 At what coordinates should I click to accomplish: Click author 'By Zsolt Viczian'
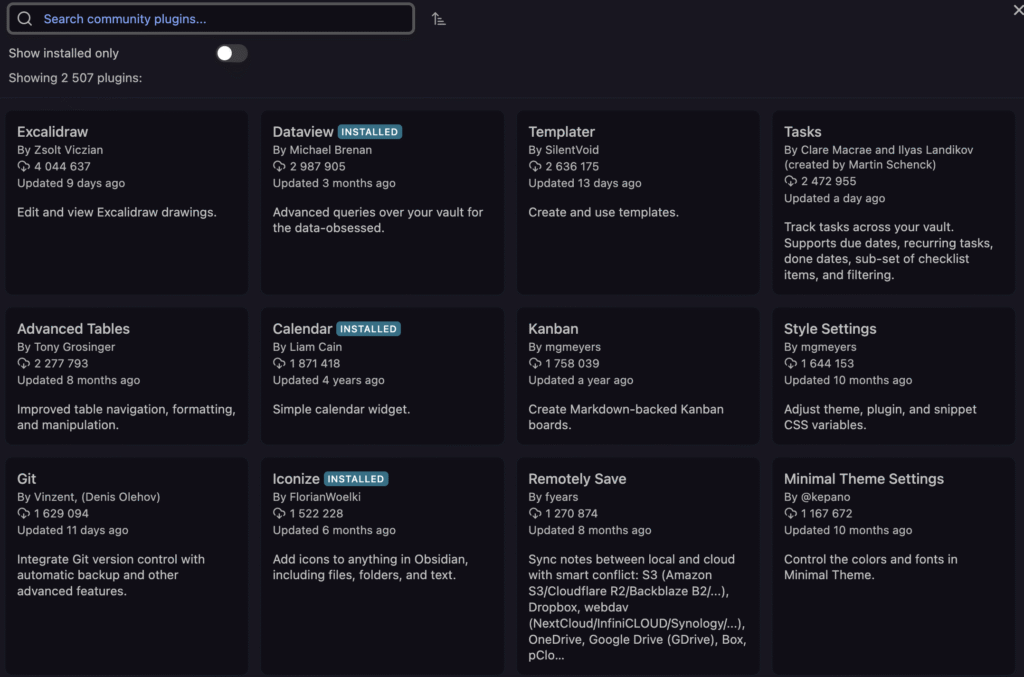click(x=60, y=150)
